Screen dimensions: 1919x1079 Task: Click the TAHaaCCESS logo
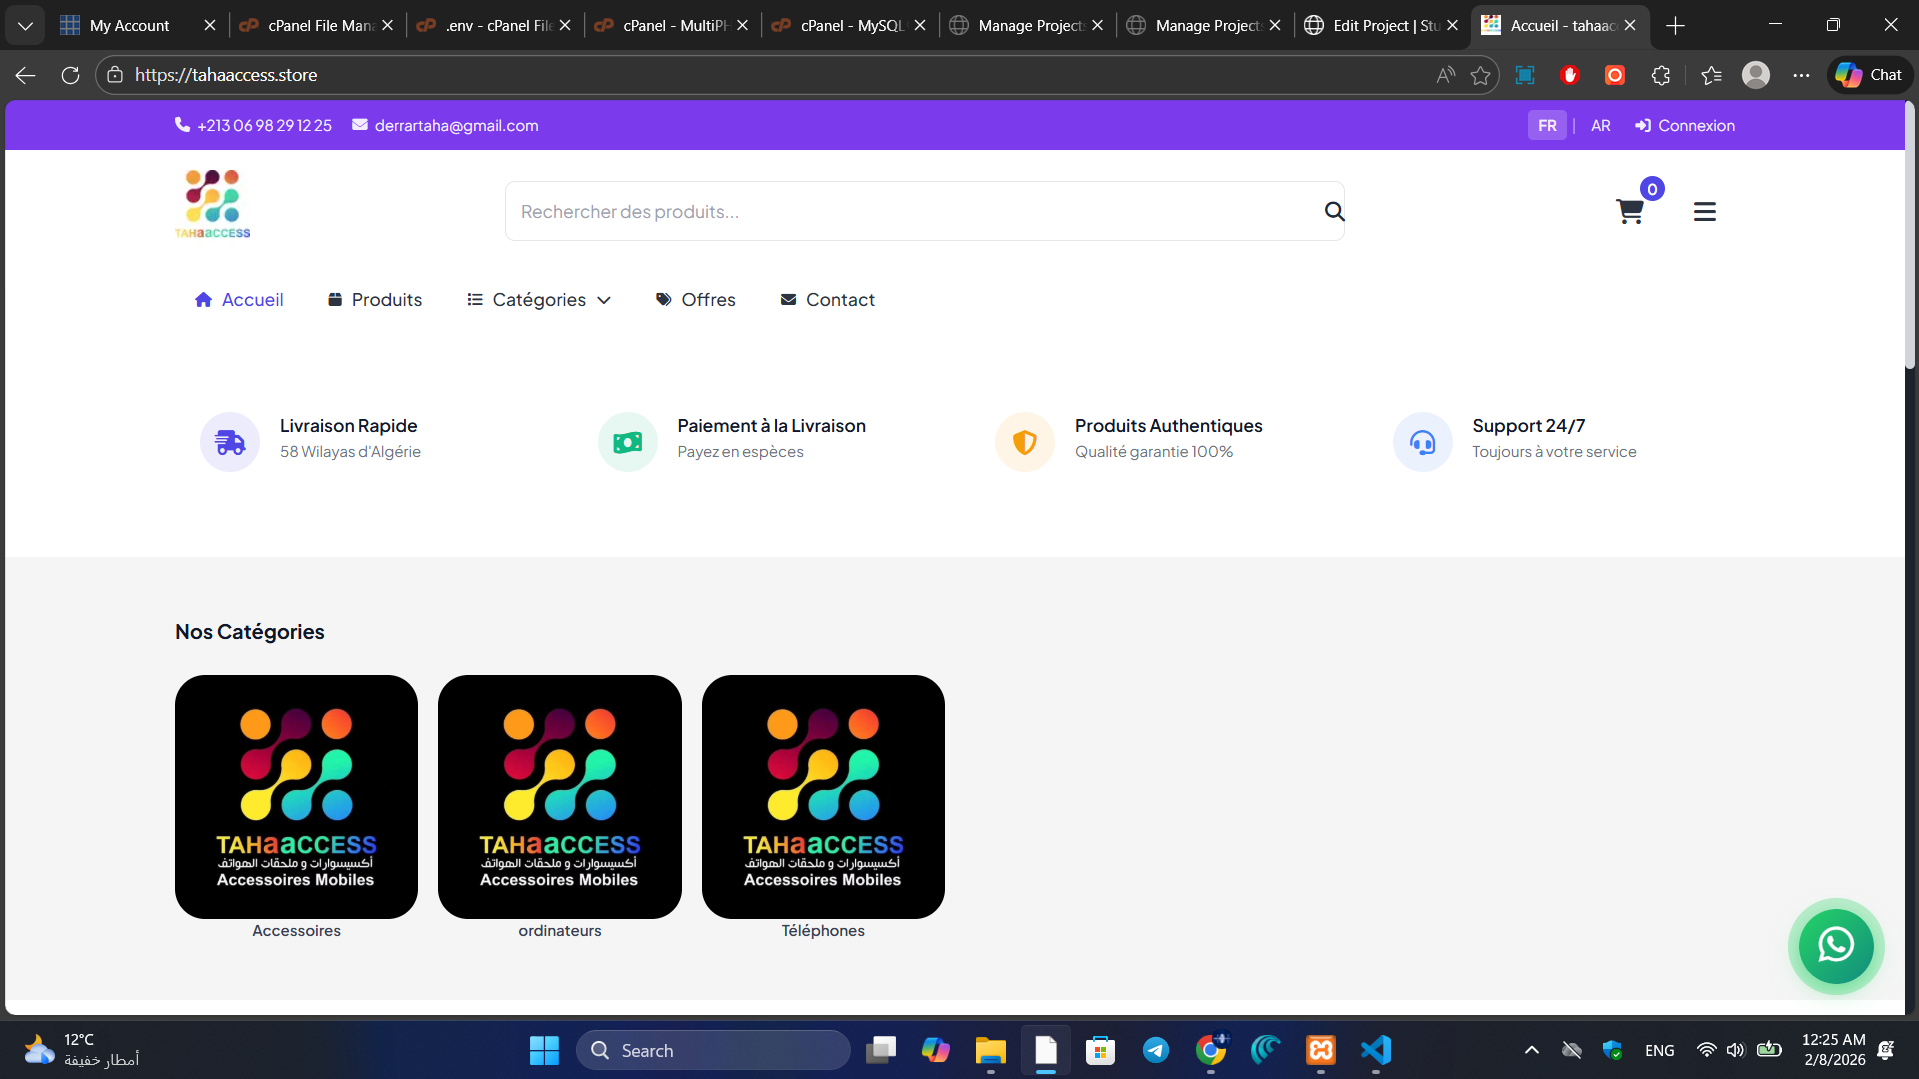click(x=211, y=203)
